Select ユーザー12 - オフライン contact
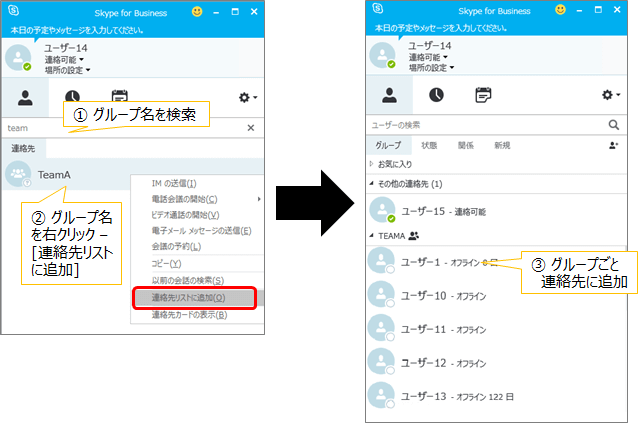The height and width of the screenshot is (423, 638). pyautogui.click(x=496, y=362)
